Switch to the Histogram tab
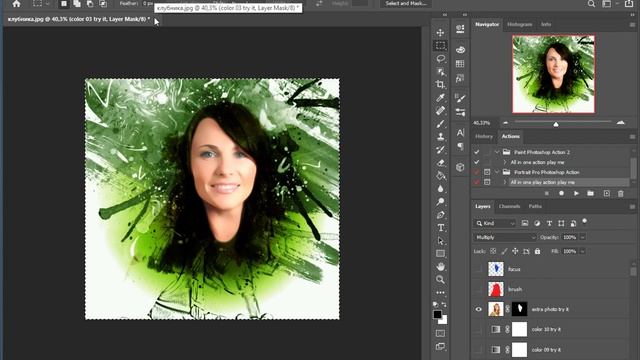Screen dimensions: 640x360 tap(520, 24)
